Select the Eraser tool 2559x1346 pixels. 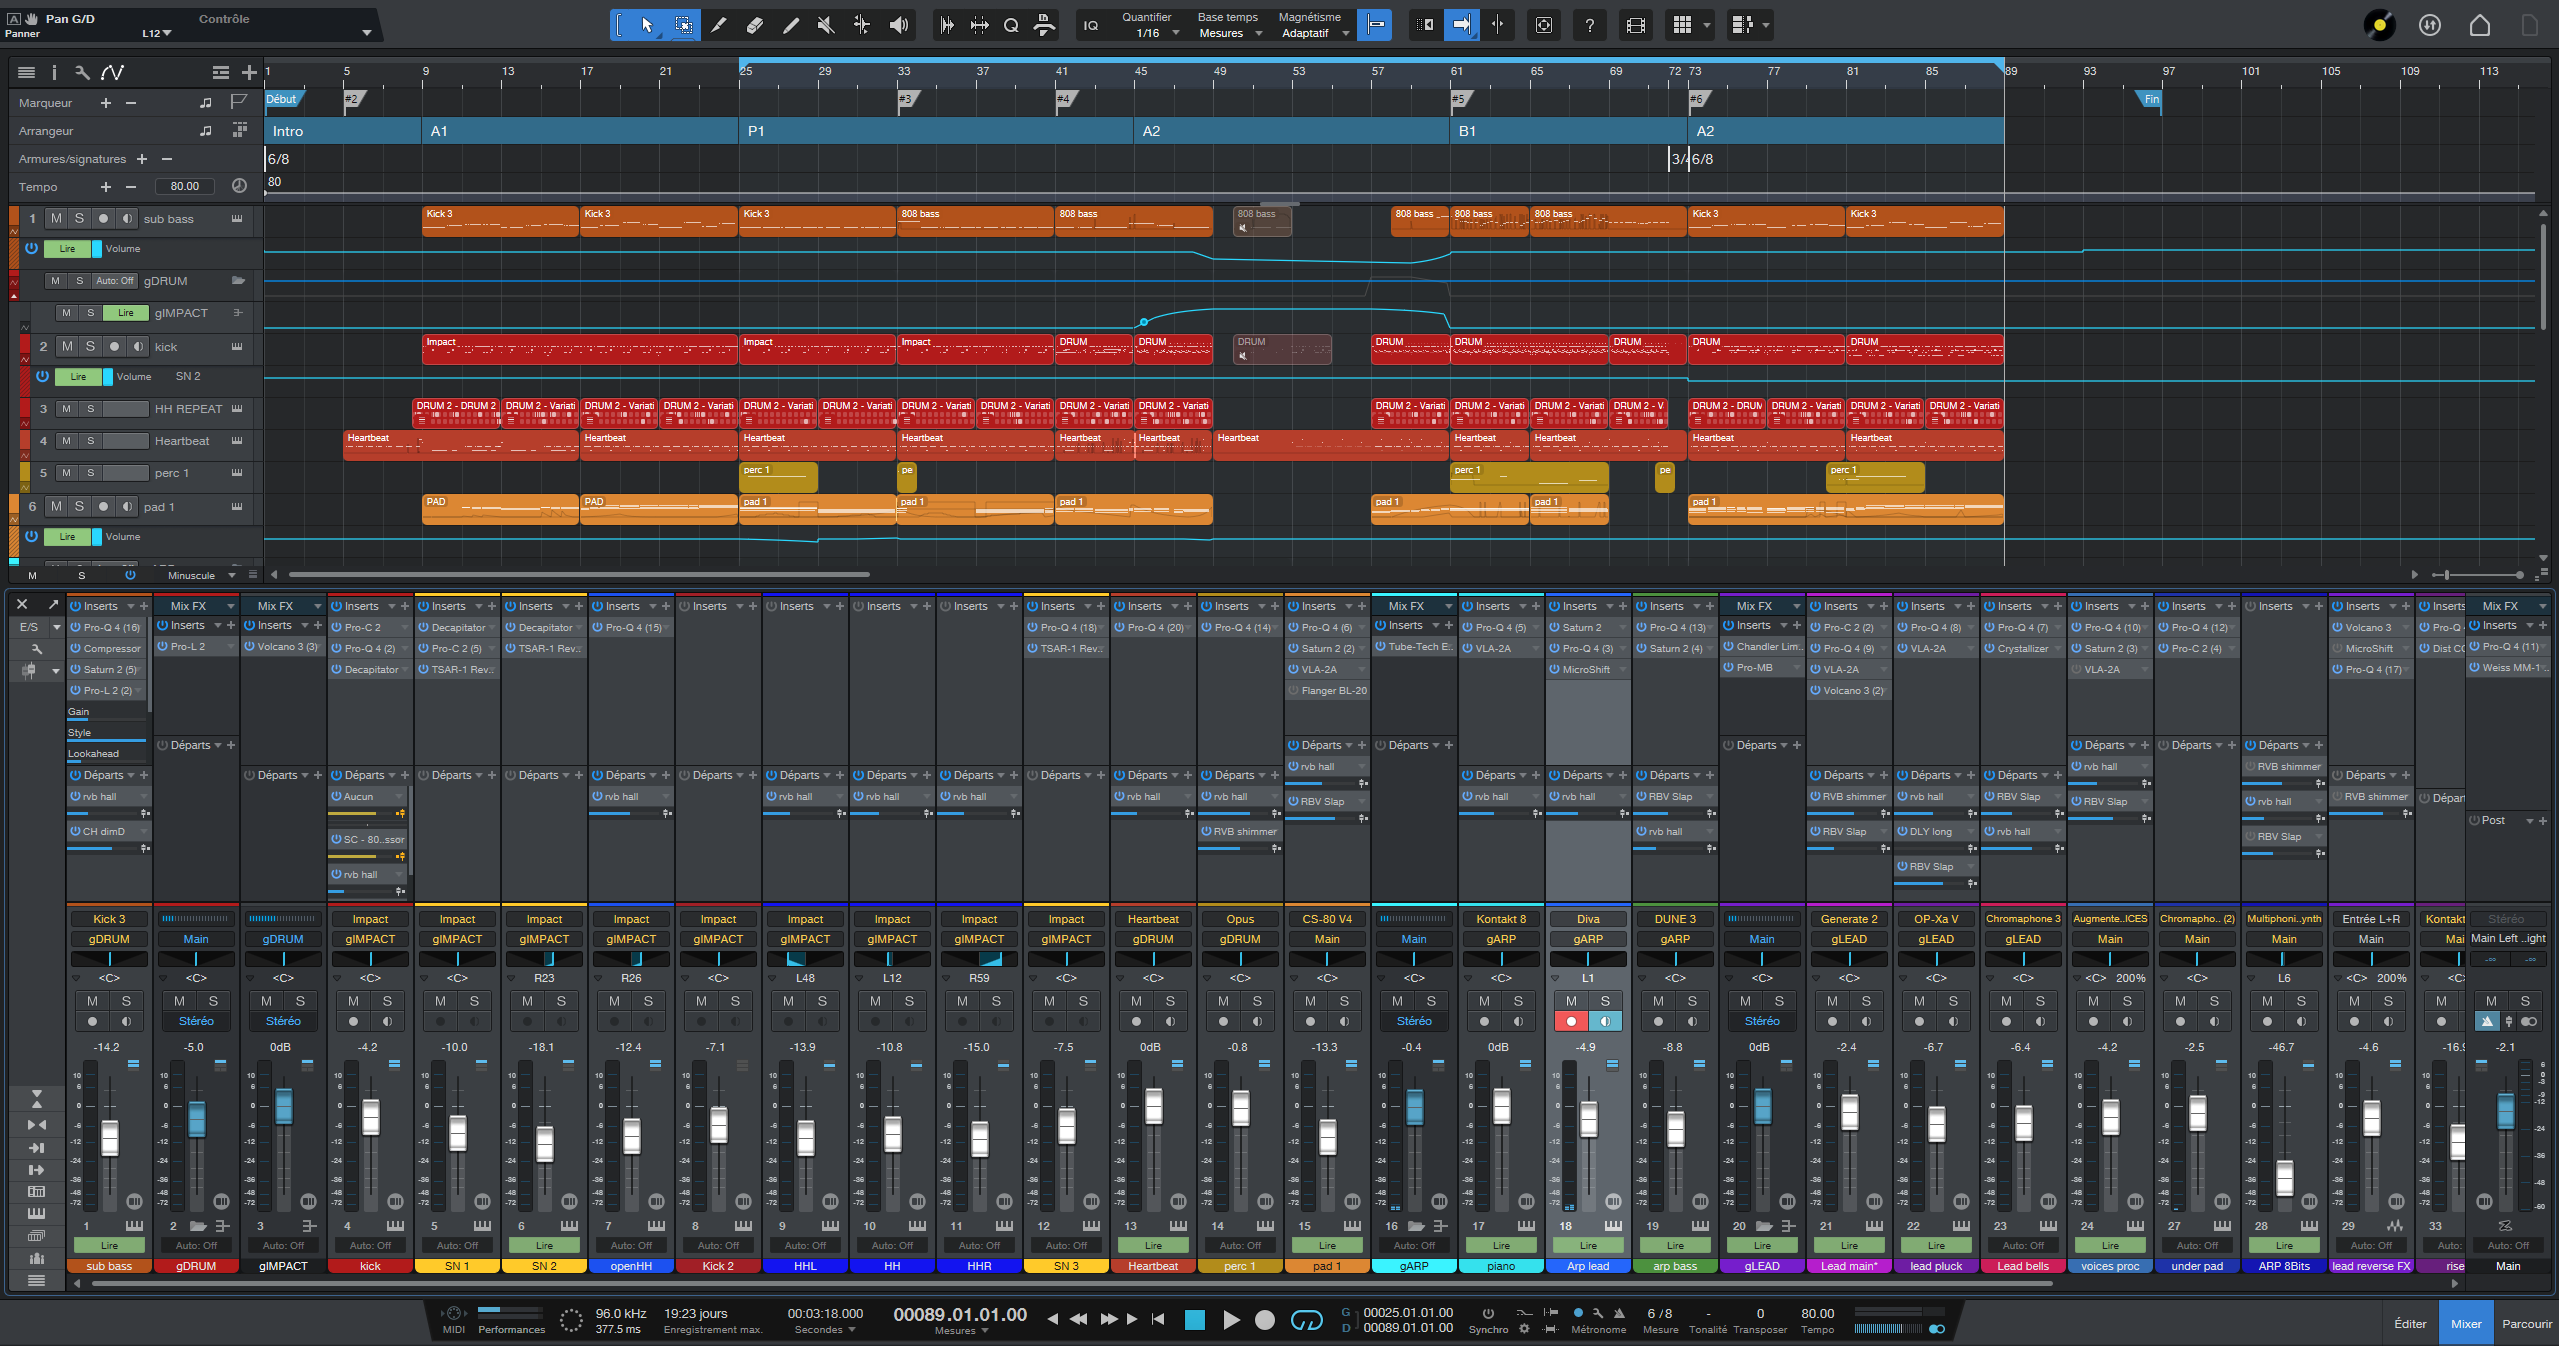tap(755, 25)
